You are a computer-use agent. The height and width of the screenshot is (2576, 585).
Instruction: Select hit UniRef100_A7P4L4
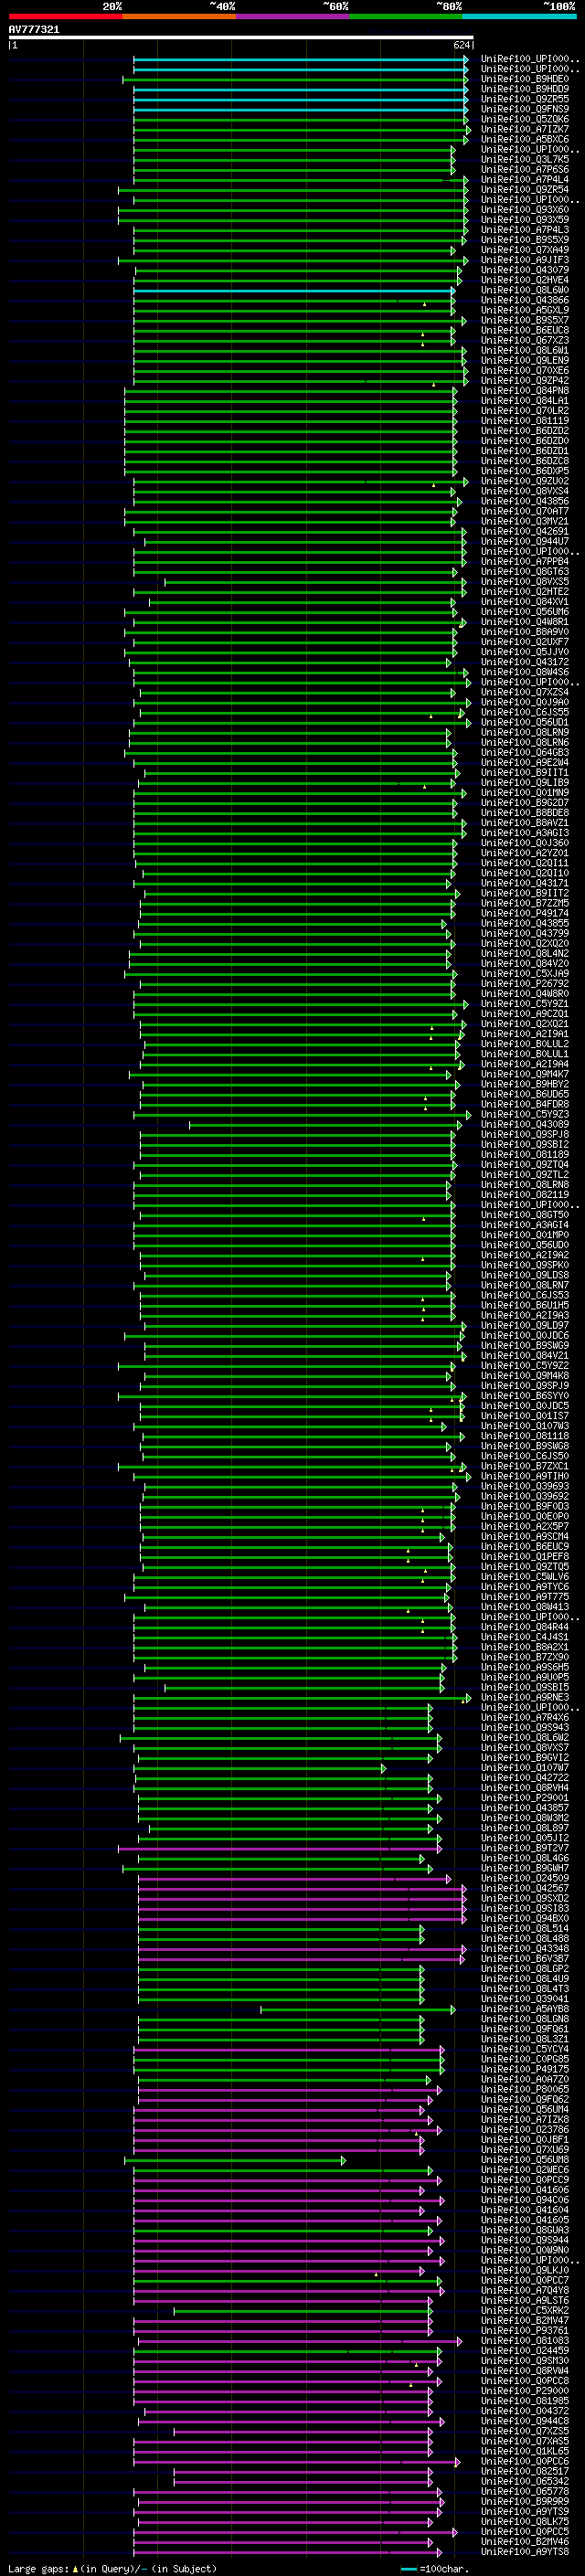click(x=524, y=180)
